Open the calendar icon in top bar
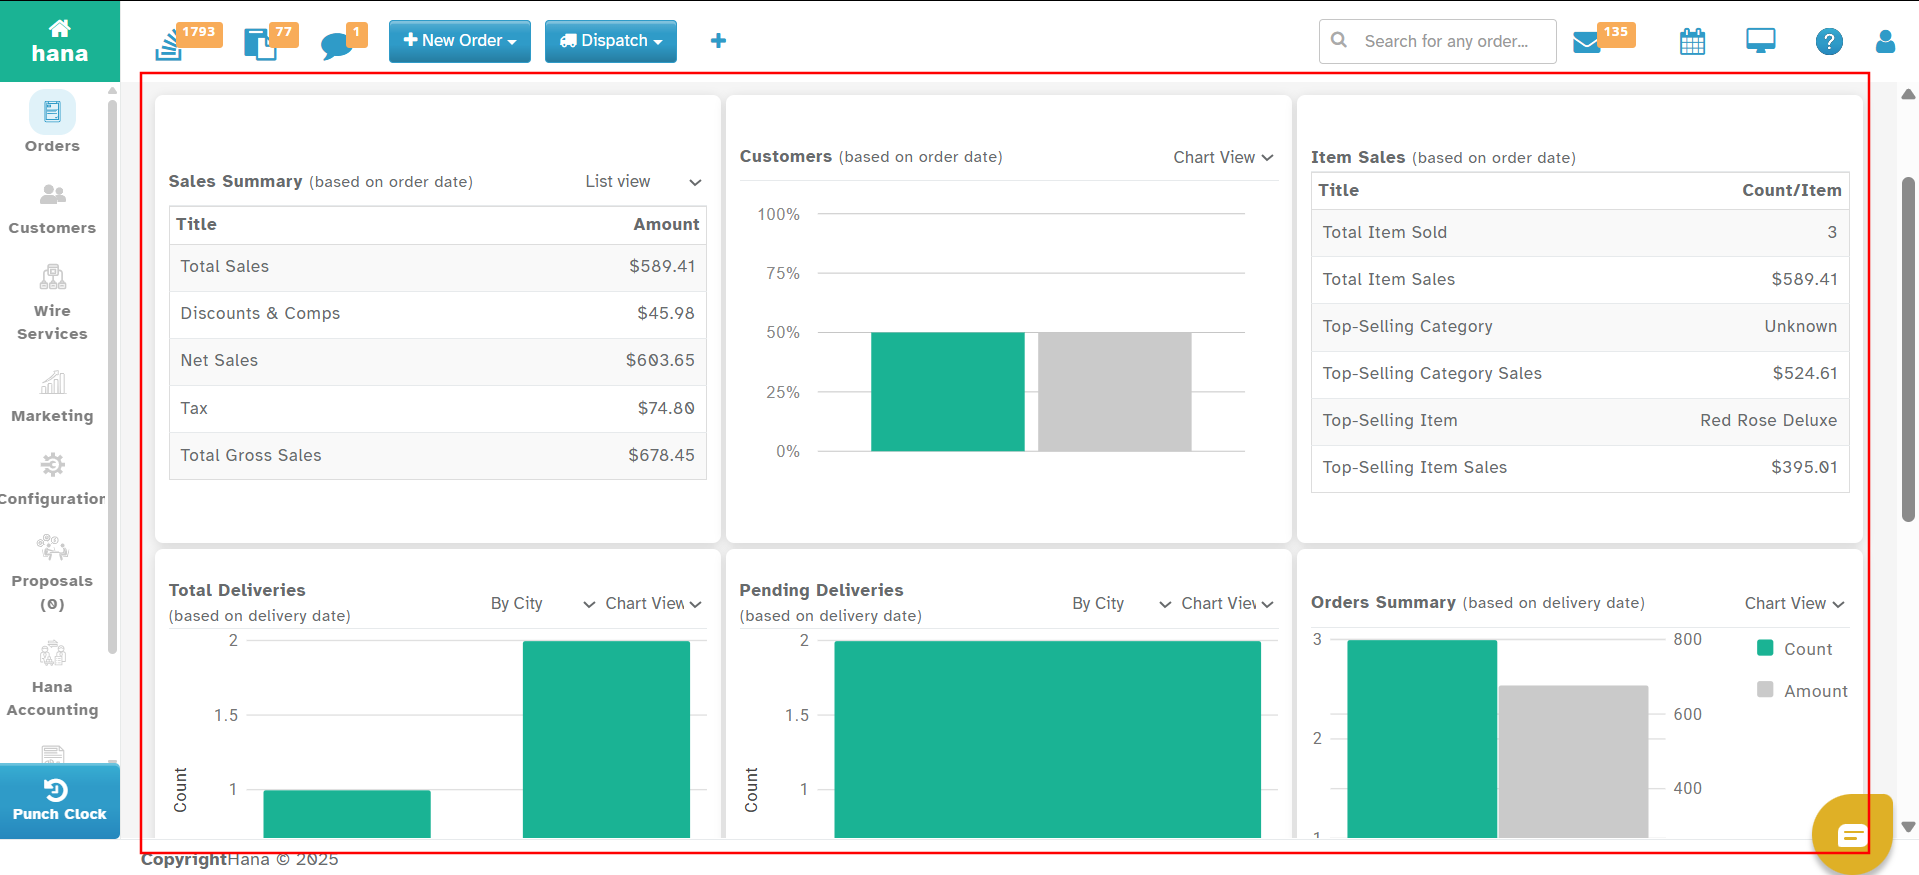Image resolution: width=1919 pixels, height=875 pixels. 1693,42
